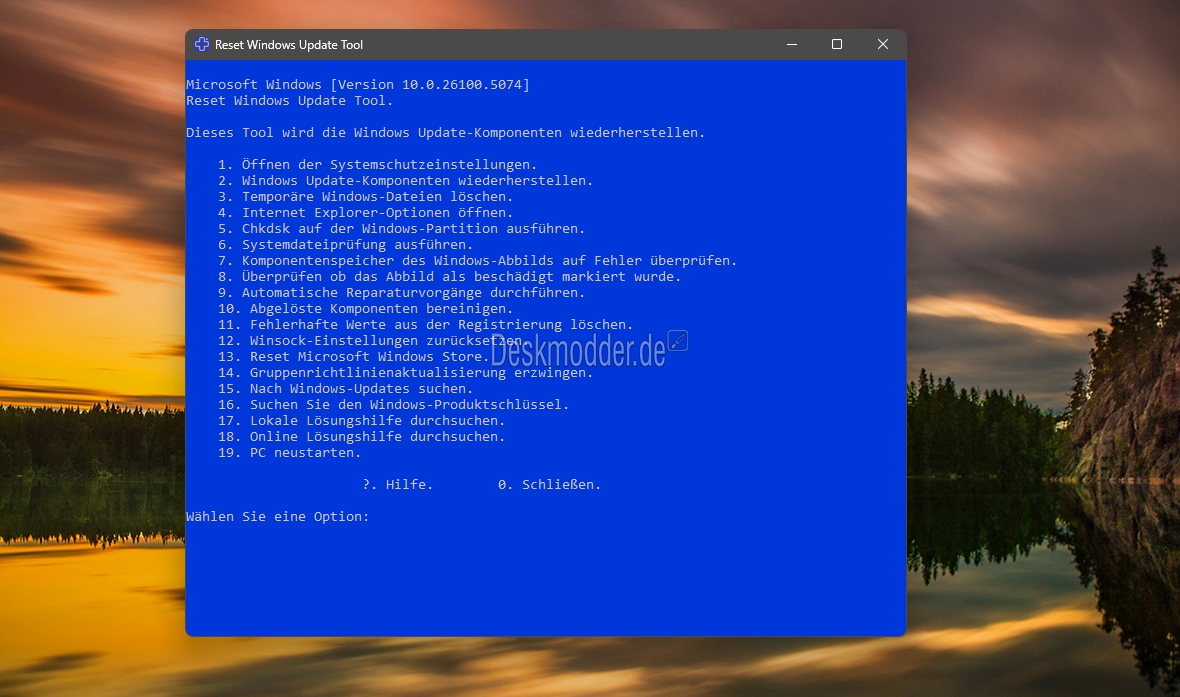
Task: Click option 12 Winsock-Einstellungen zurücksetzen
Action: tap(372, 340)
